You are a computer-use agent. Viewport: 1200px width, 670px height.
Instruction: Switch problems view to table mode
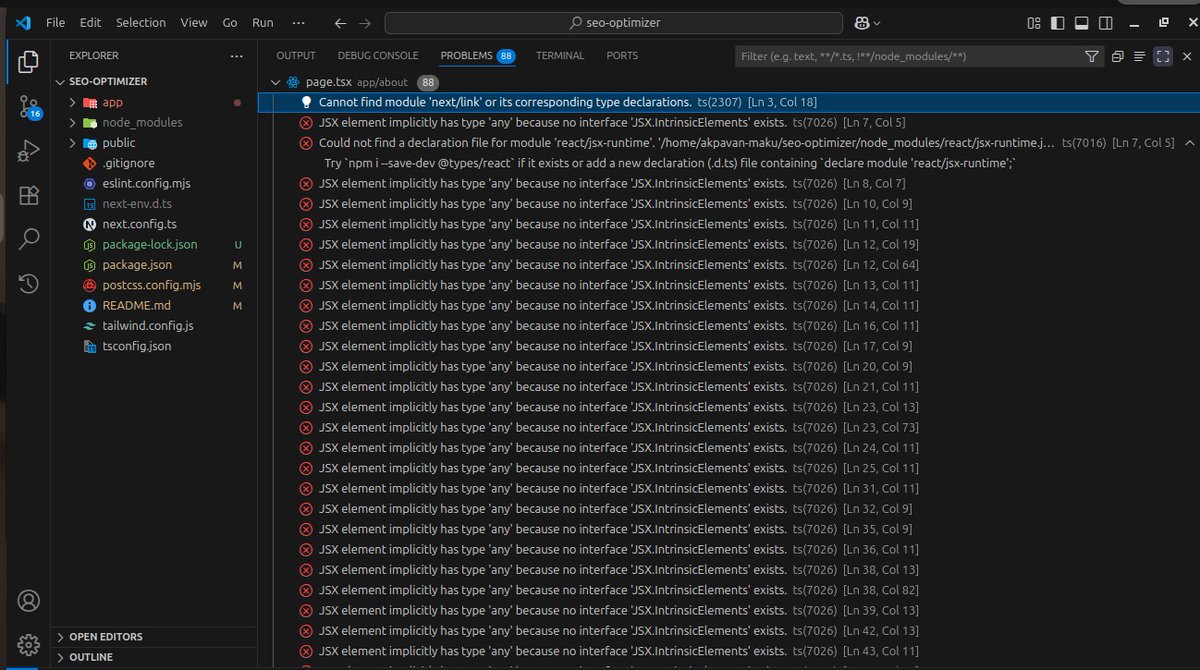click(1139, 57)
